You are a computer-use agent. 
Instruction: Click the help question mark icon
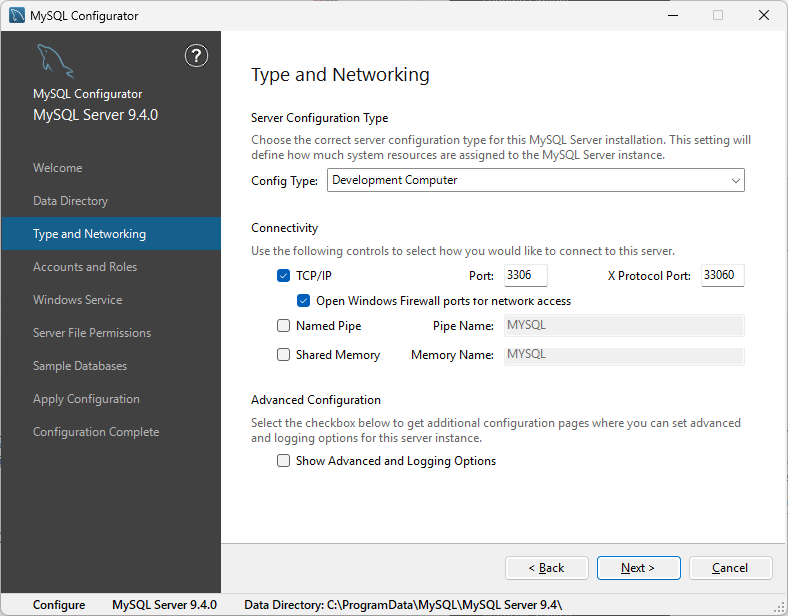pos(197,56)
